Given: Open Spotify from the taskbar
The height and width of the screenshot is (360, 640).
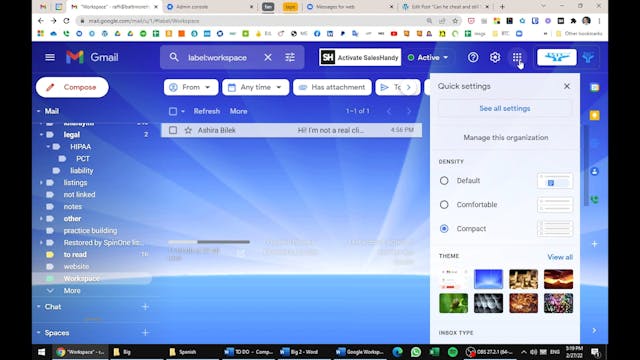Looking at the screenshot, I should [x=453, y=351].
